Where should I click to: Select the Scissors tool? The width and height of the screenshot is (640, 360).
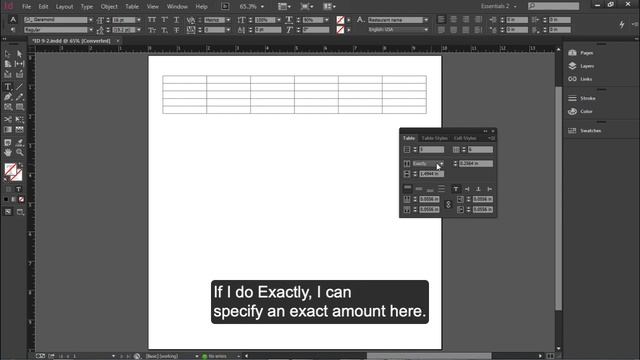(x=8, y=119)
